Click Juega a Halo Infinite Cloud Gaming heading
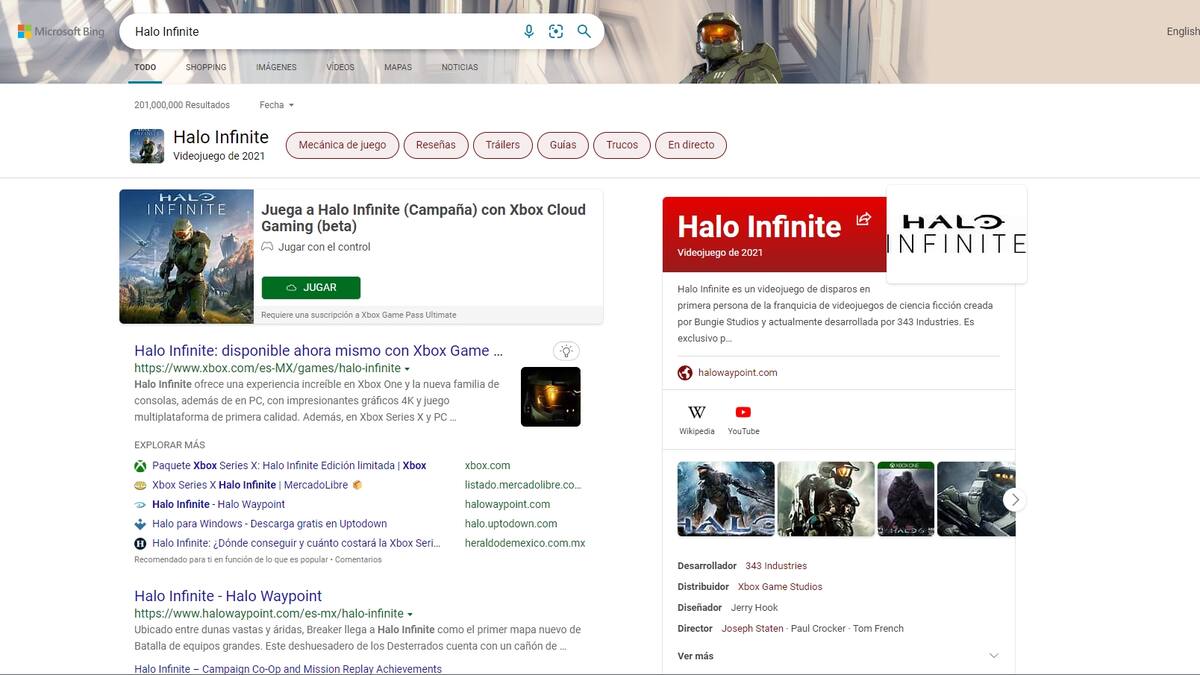This screenshot has width=1200, height=675. click(x=423, y=218)
